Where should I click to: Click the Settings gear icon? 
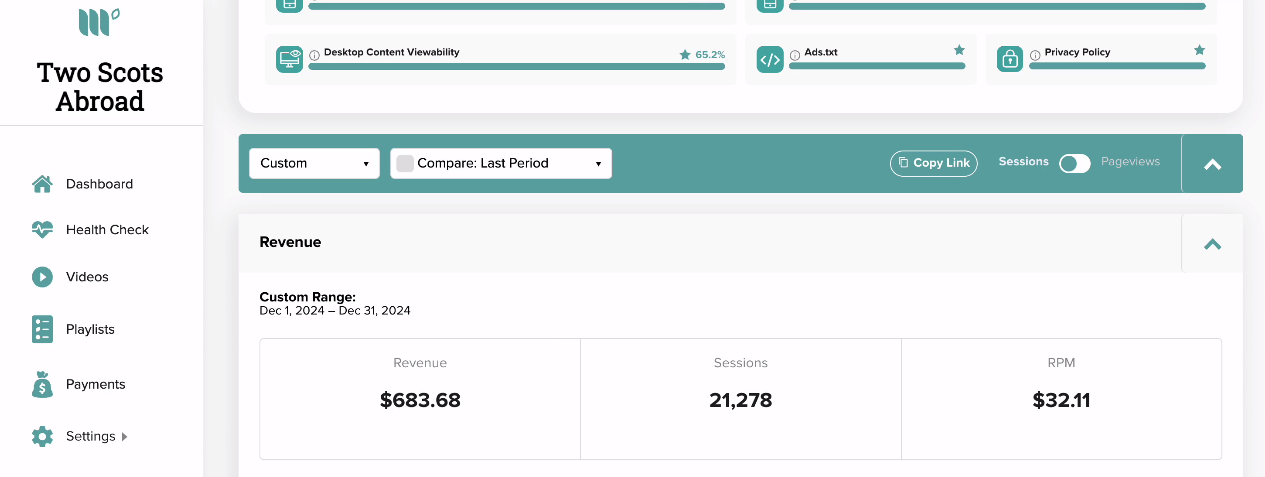click(x=42, y=436)
